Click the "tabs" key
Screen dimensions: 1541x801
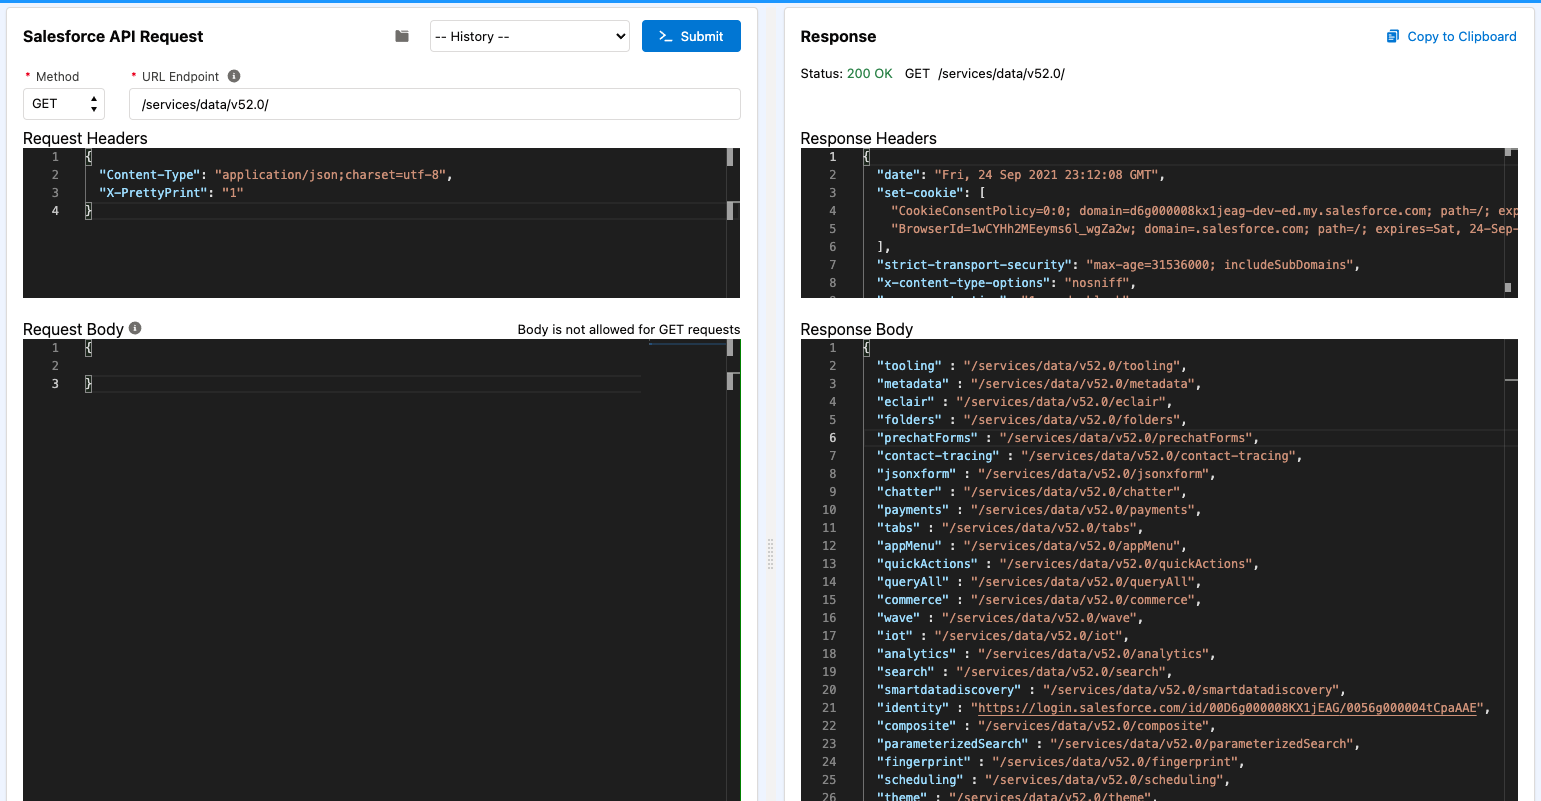[x=898, y=528]
